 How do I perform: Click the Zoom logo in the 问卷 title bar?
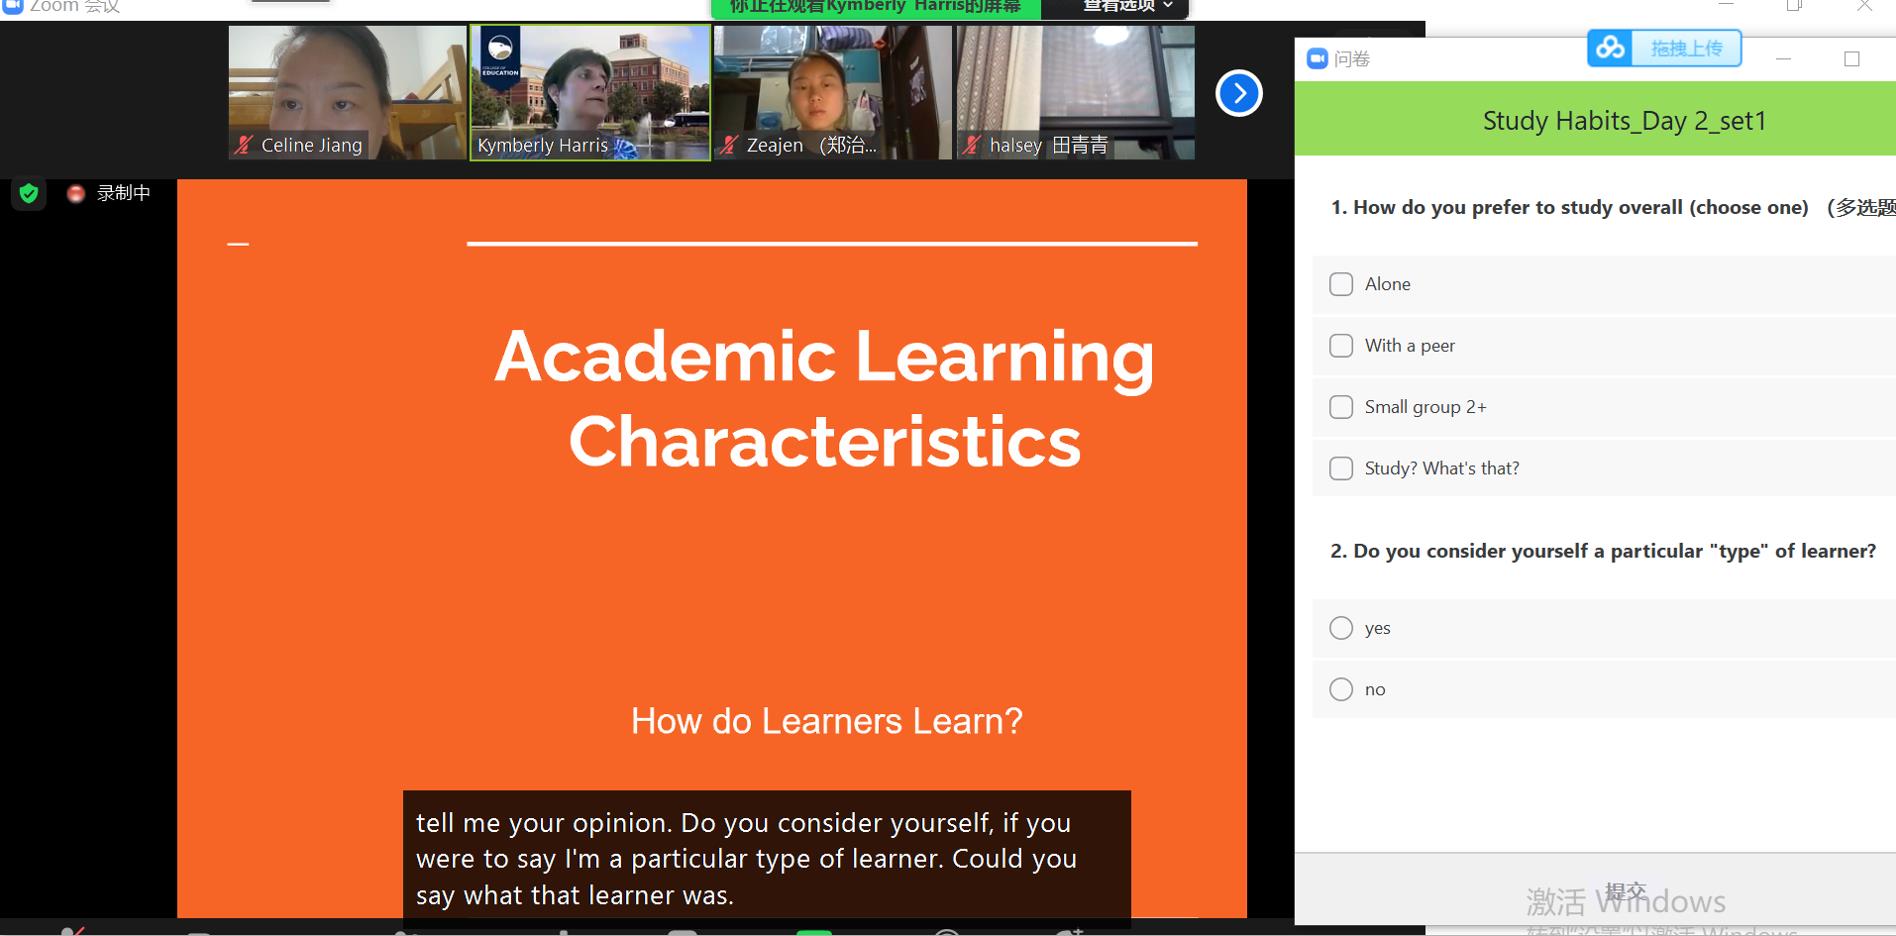tap(1317, 59)
